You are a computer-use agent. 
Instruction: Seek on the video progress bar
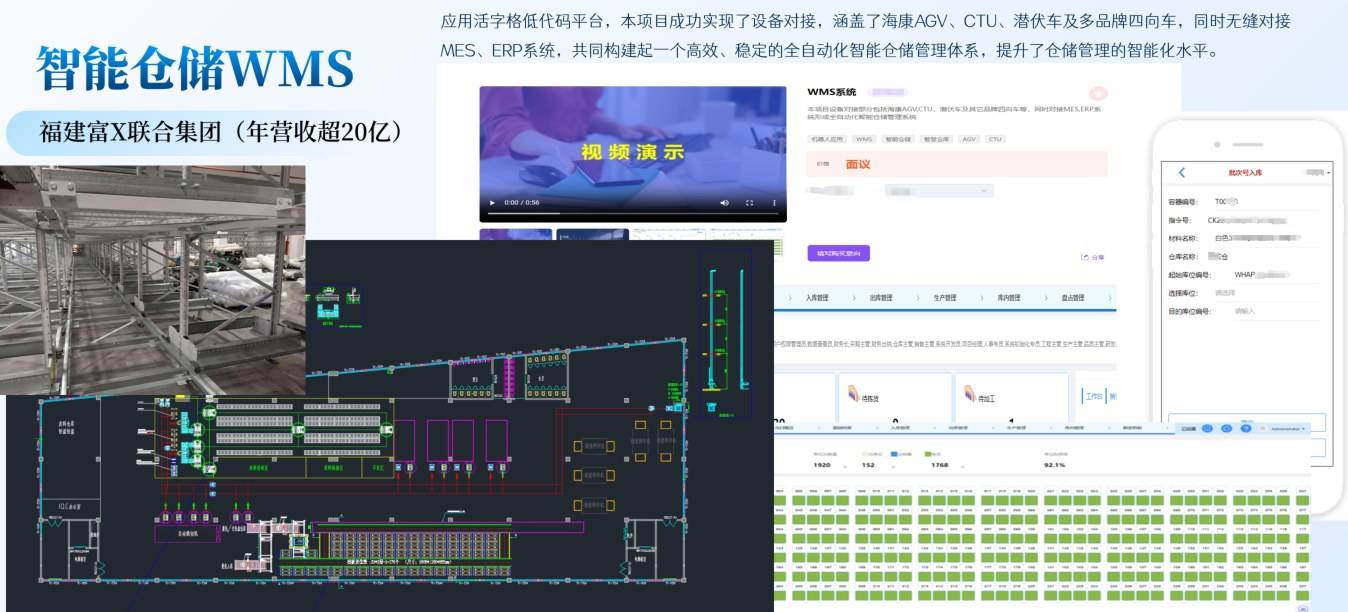633,213
